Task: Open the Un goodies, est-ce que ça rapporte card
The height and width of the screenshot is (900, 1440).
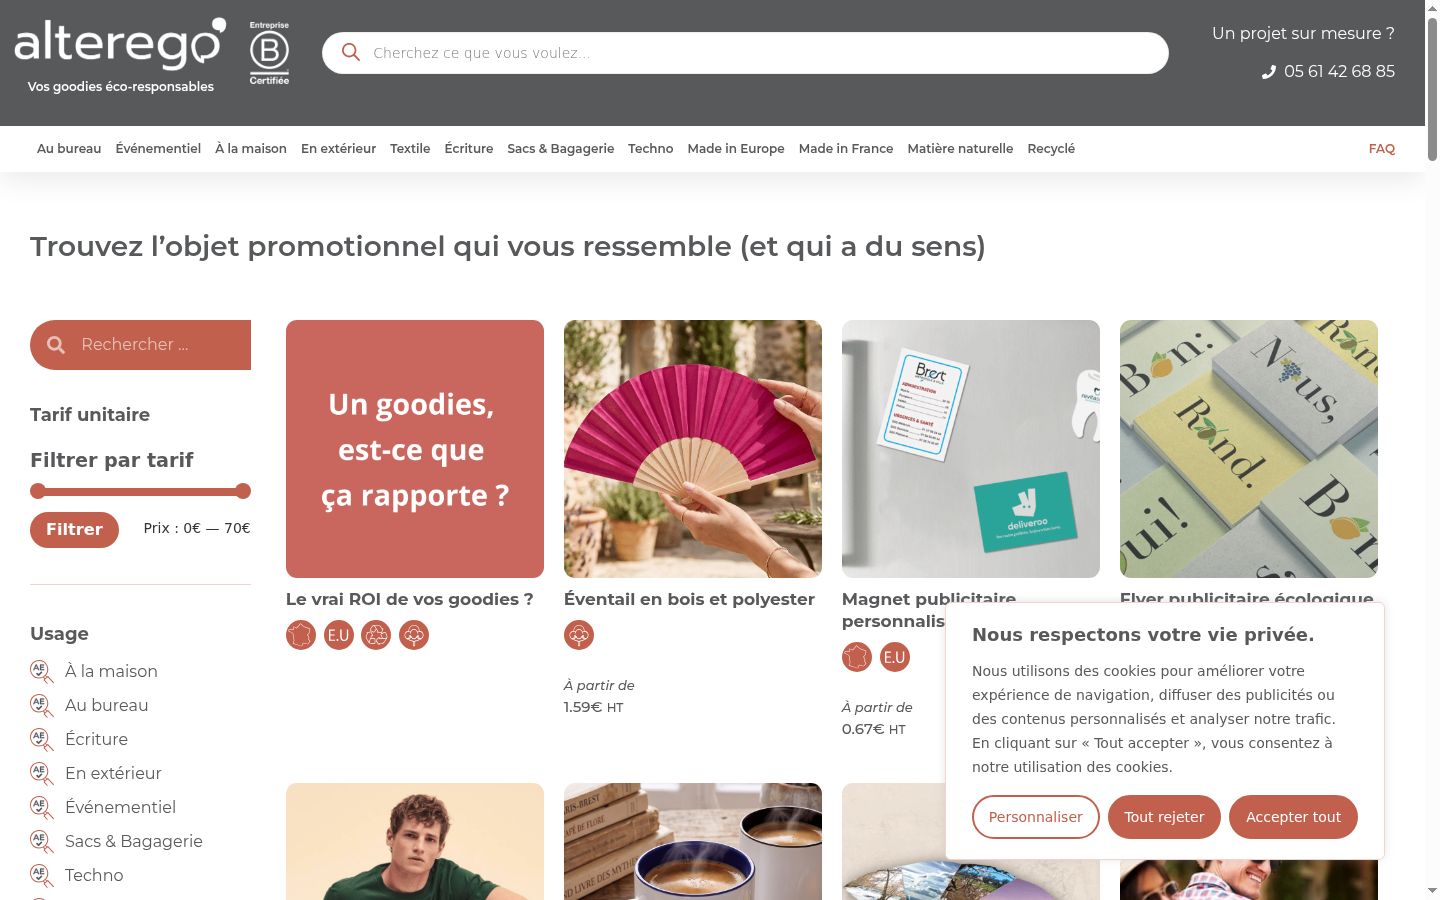Action: tap(415, 449)
